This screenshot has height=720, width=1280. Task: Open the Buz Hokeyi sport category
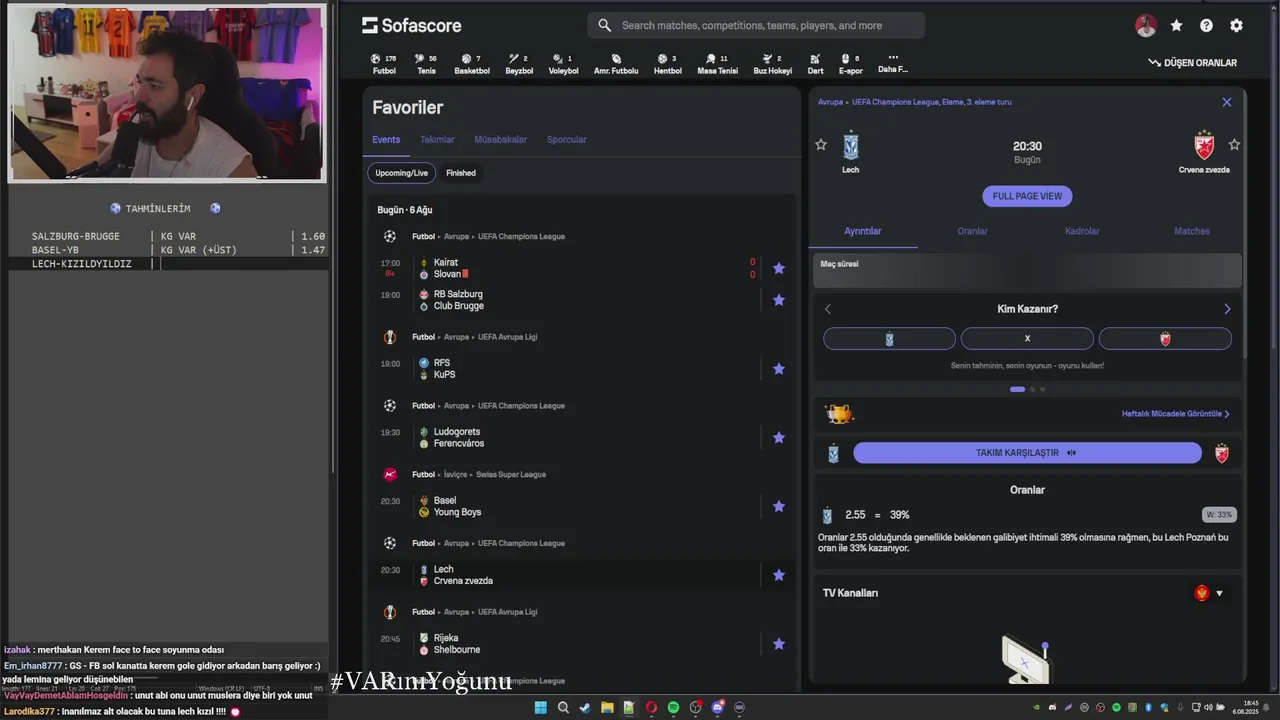[772, 64]
